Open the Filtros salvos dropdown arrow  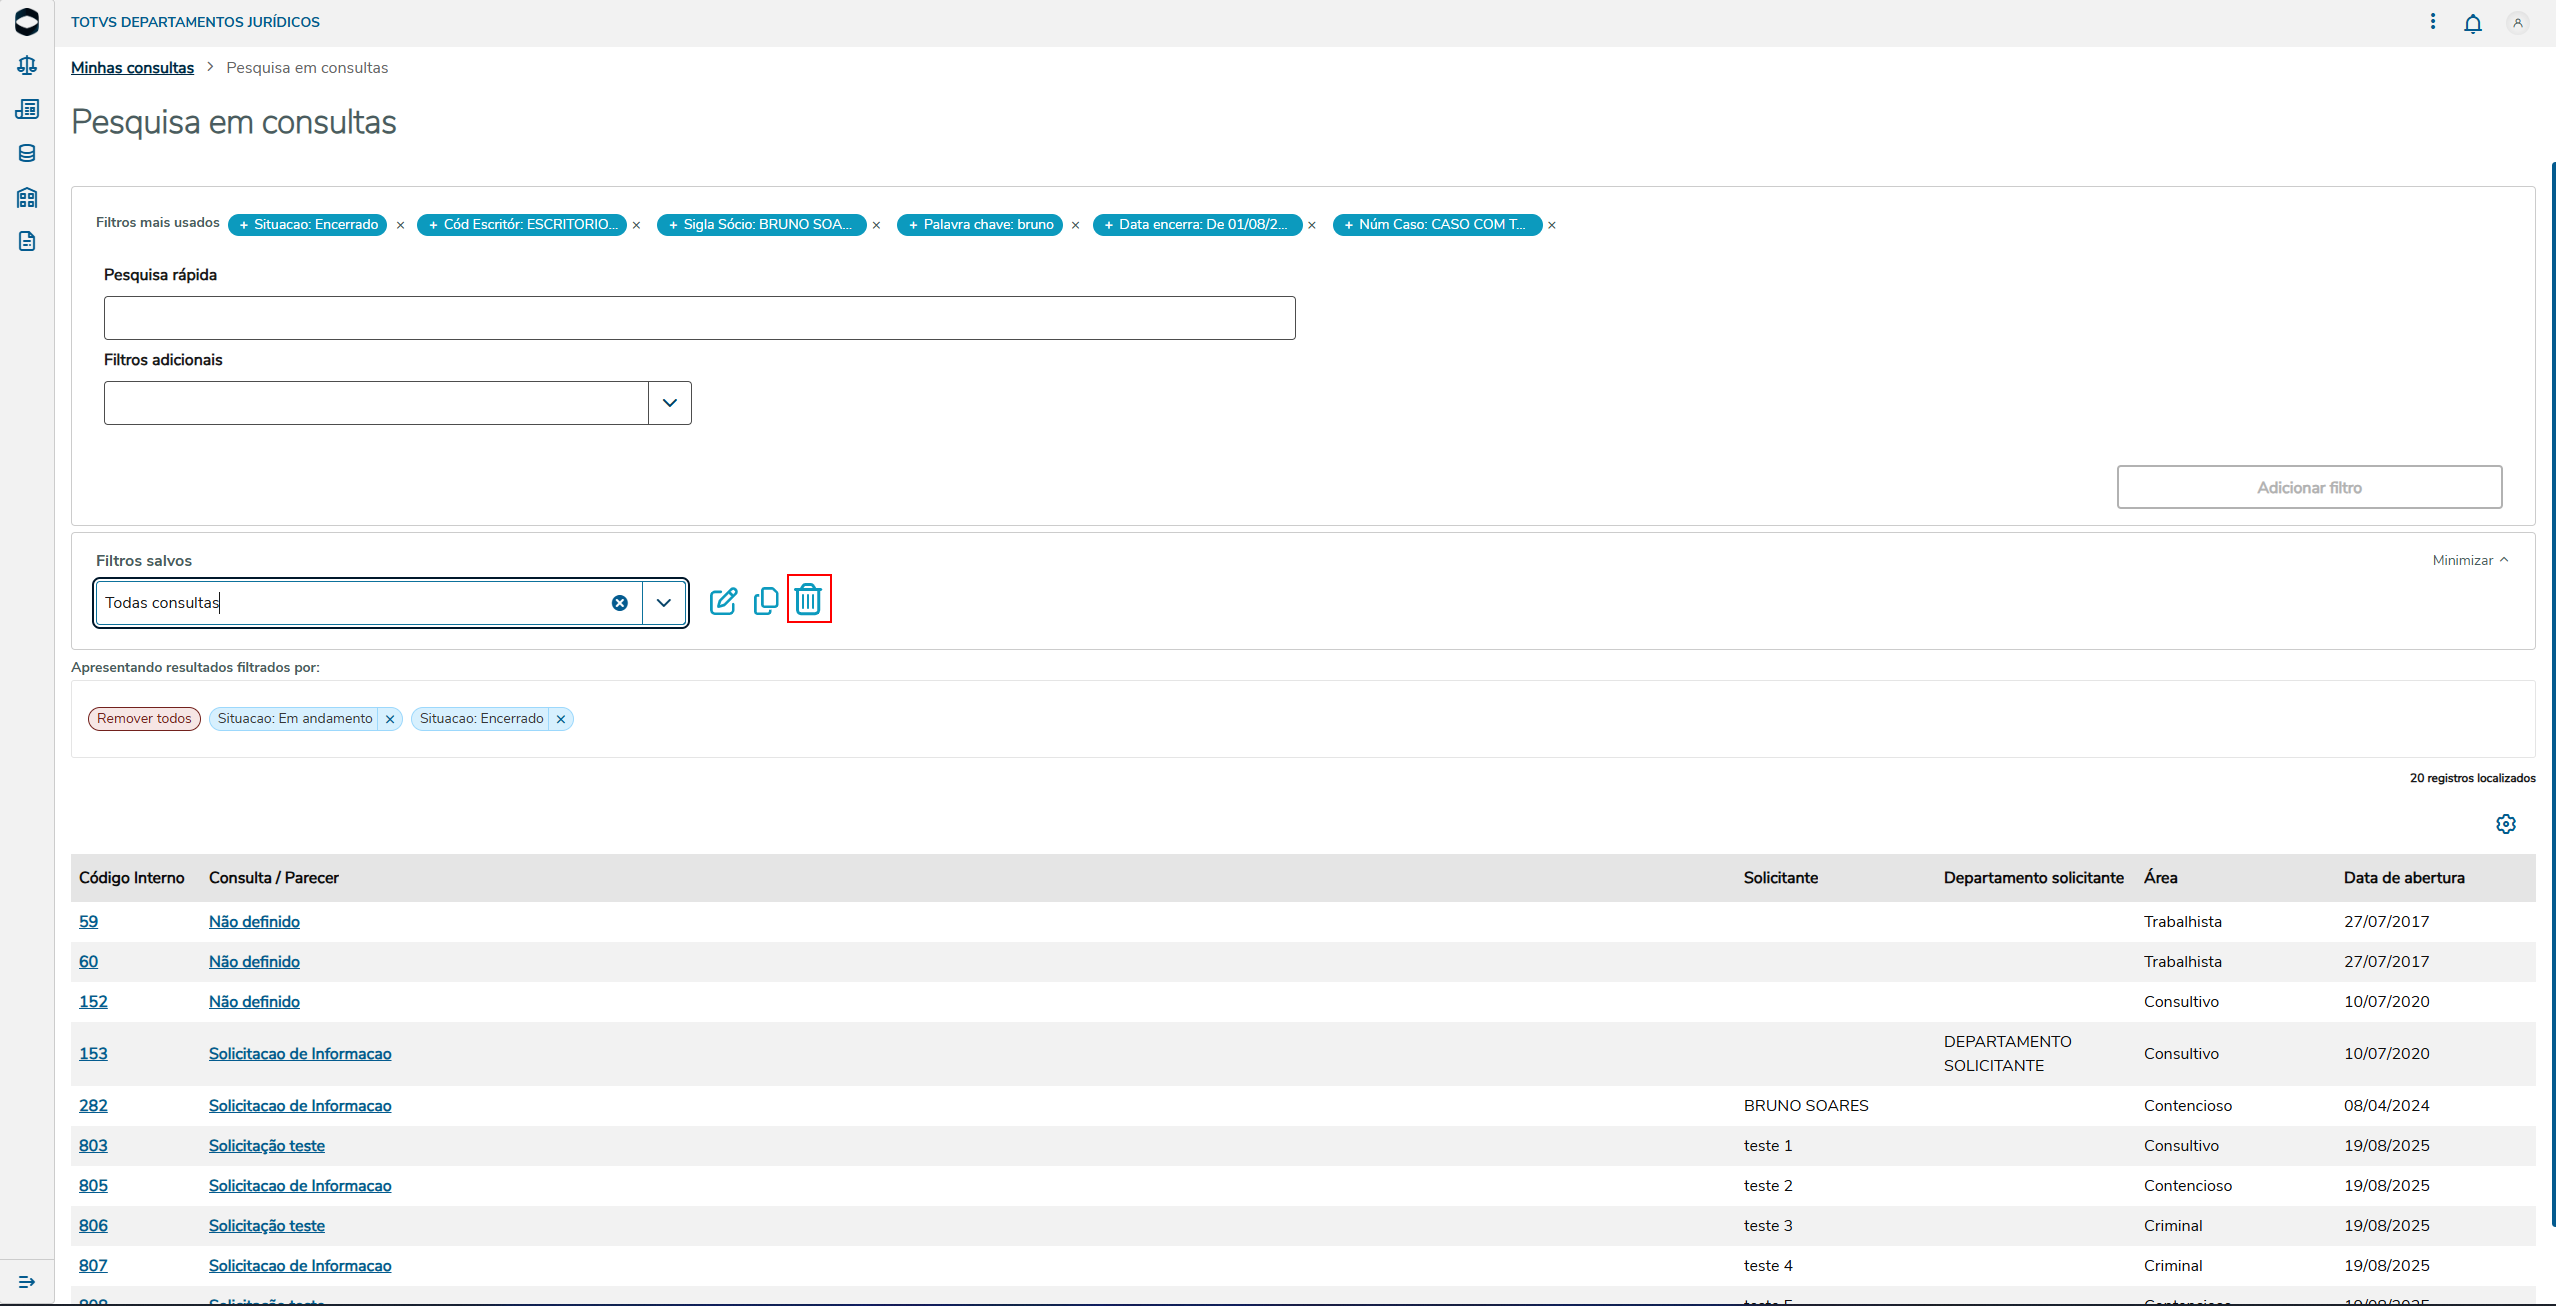[x=663, y=603]
